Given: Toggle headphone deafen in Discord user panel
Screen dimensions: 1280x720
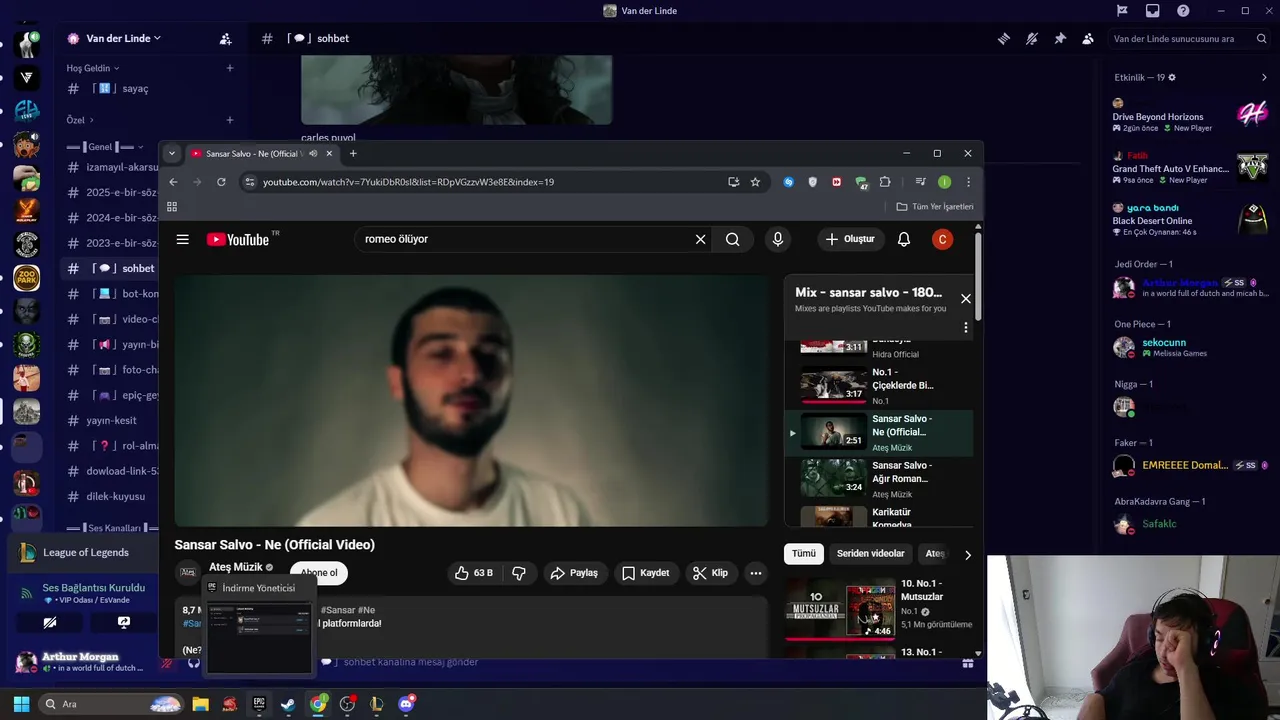Looking at the screenshot, I should [194, 662].
